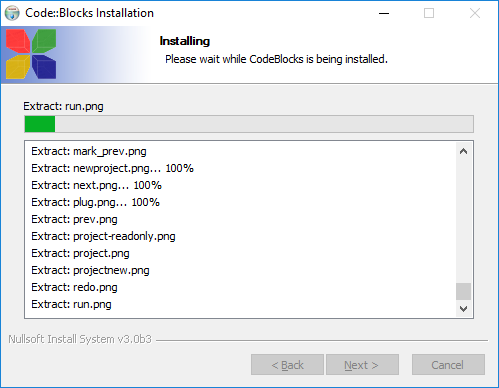Viewport: 499px width, 388px height.
Task: Select the 'Extract: projectnew.png' log line
Action: 90,270
